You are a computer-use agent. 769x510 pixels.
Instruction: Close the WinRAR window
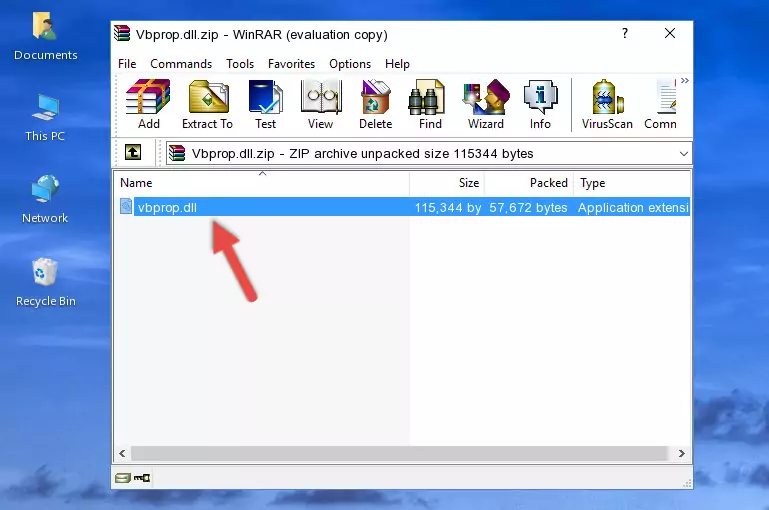[x=670, y=33]
